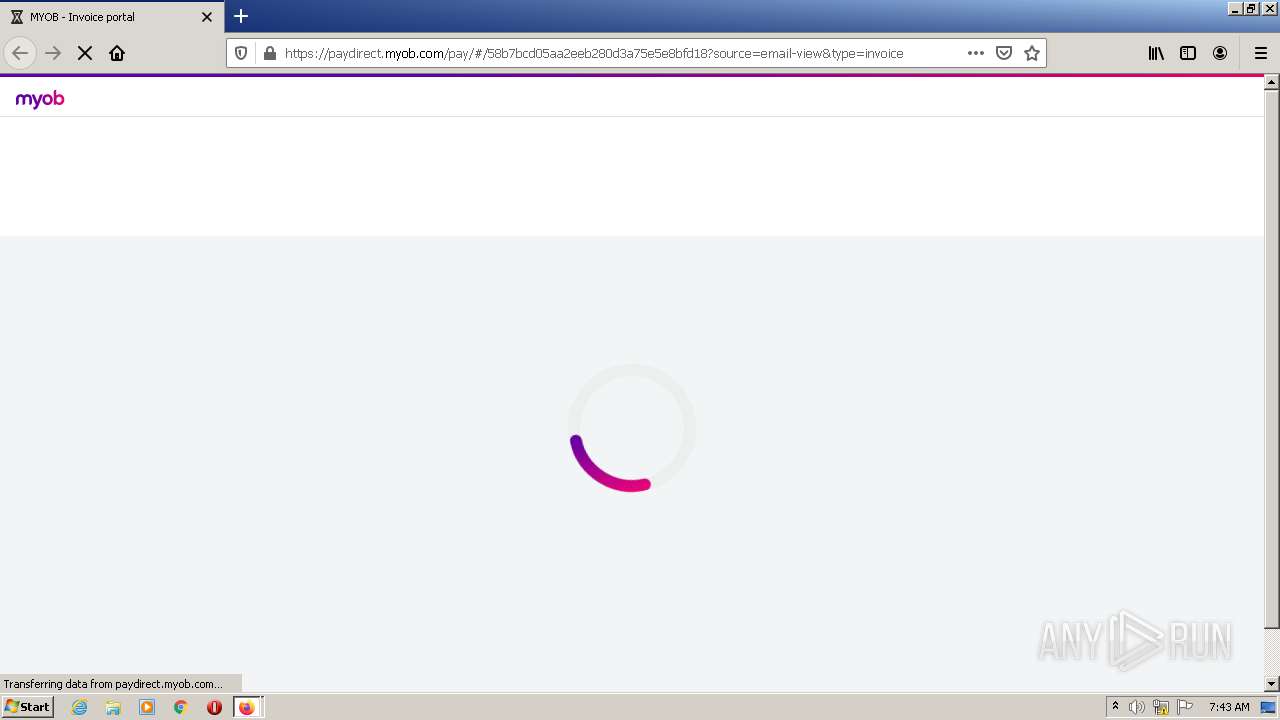The image size is (1280, 720).
Task: Open the Firefox hamburger menu
Action: click(1260, 53)
